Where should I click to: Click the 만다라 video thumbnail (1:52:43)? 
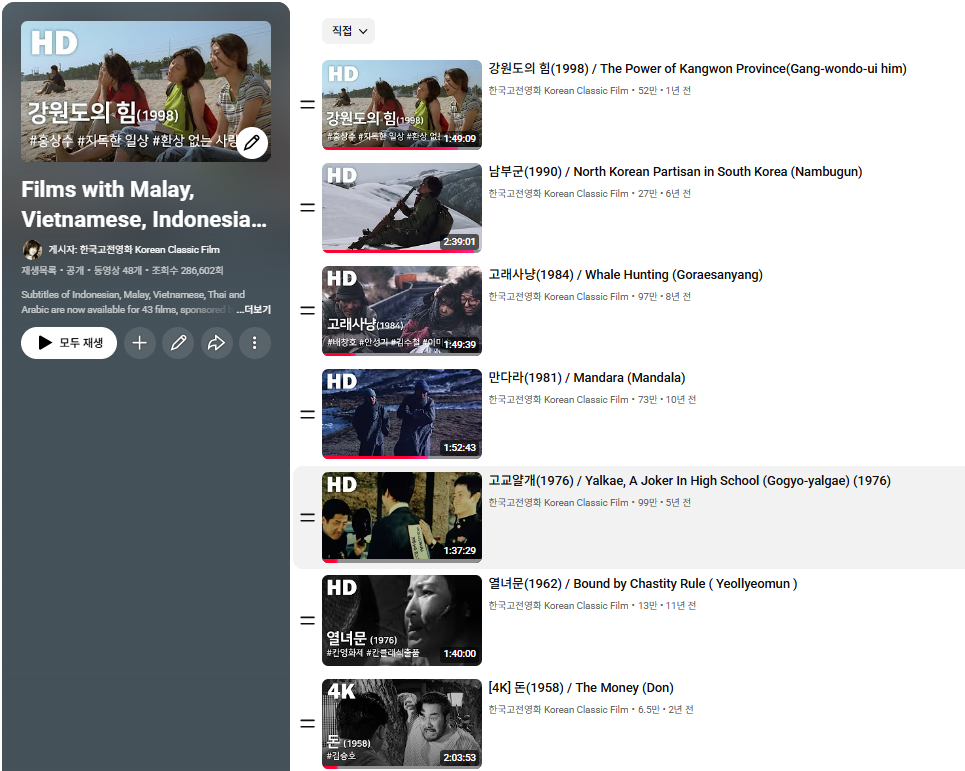(x=402, y=414)
